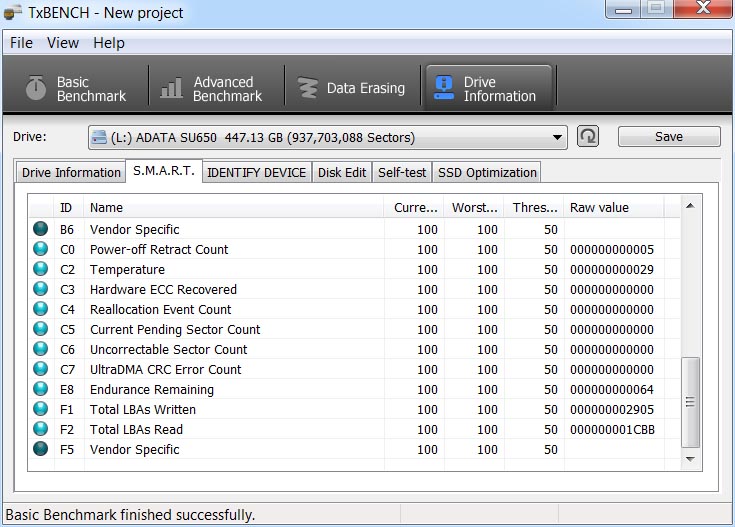Click status icon for Temperature row
Screen dimensions: 735x527
tap(41, 269)
